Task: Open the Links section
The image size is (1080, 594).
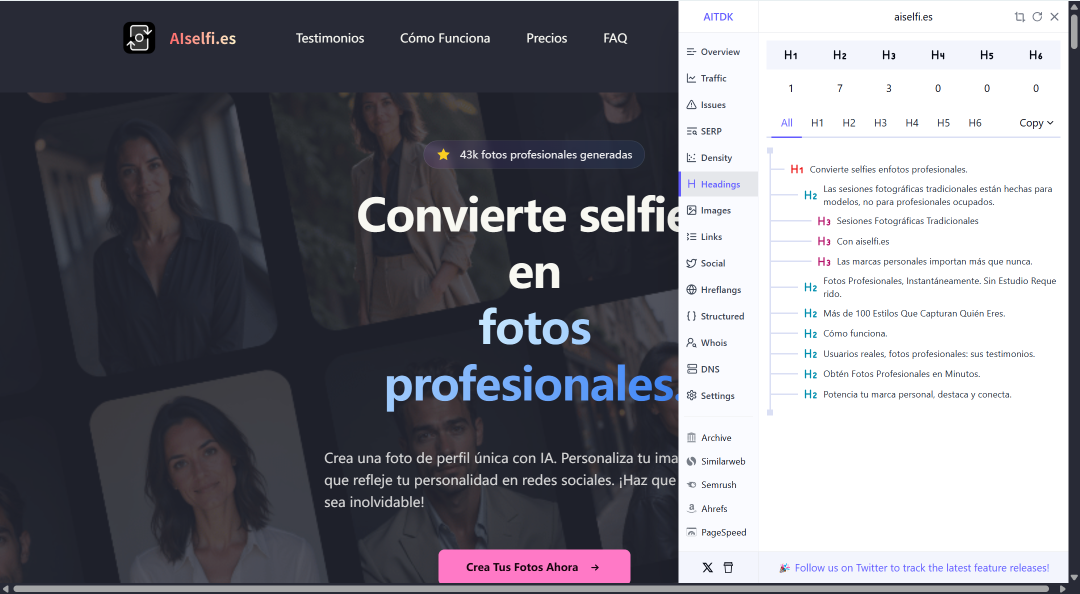Action: click(x=718, y=236)
